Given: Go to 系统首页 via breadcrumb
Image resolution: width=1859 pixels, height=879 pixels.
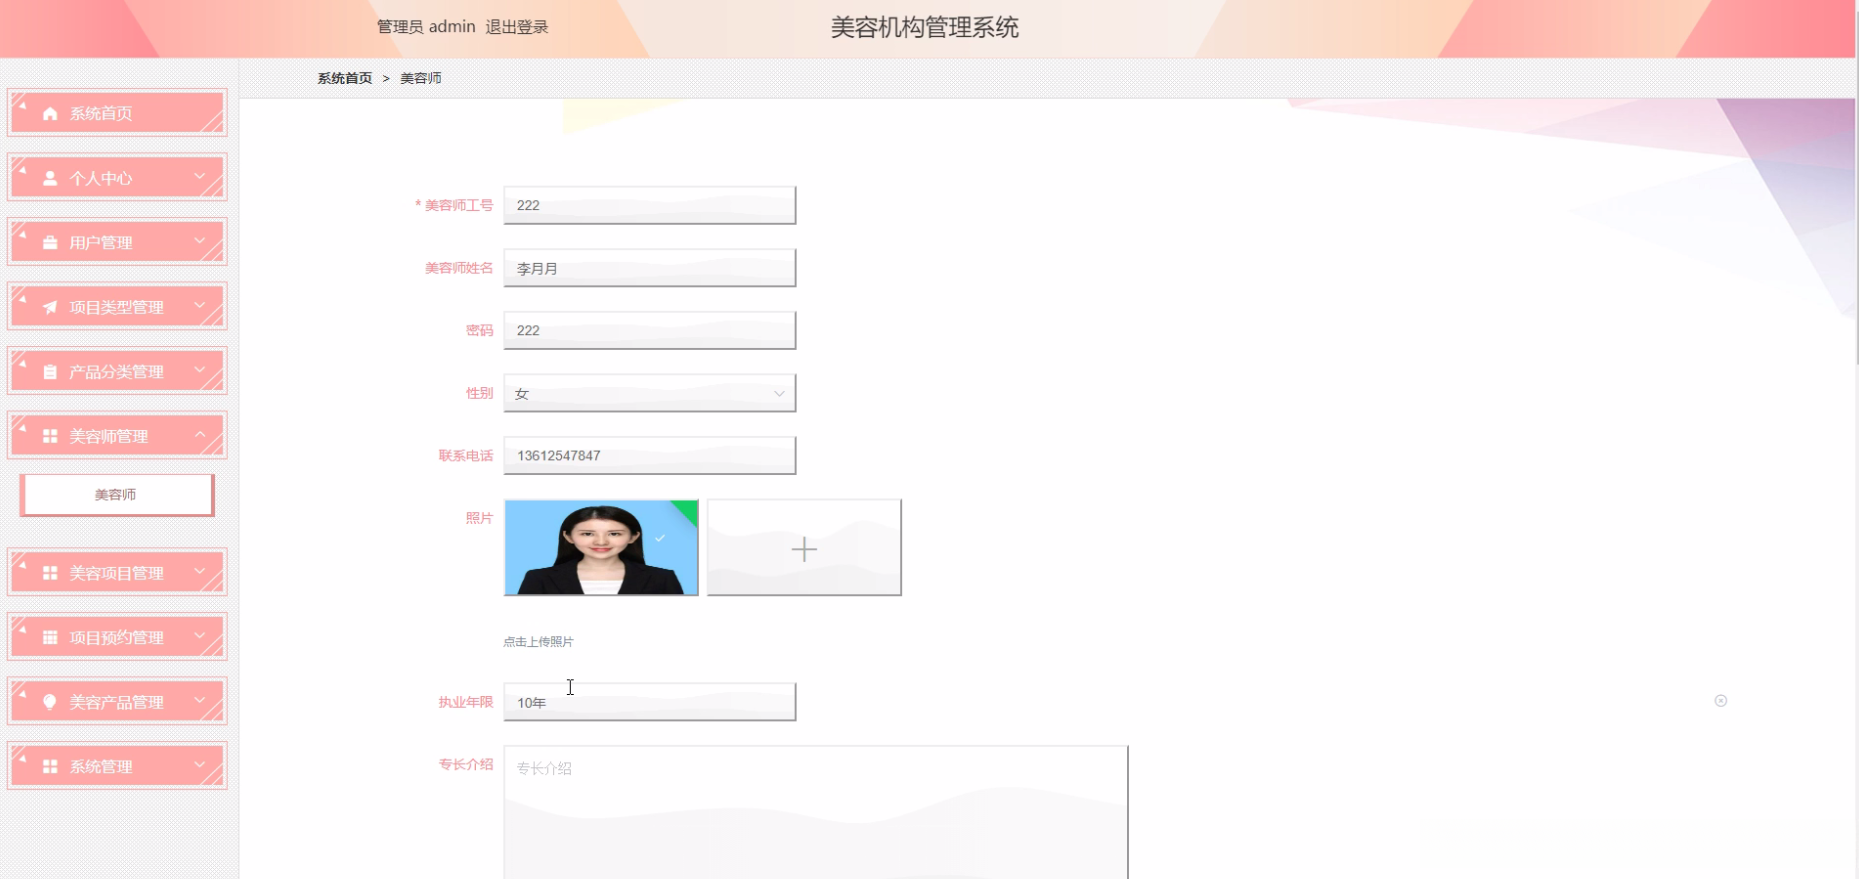Looking at the screenshot, I should [345, 78].
